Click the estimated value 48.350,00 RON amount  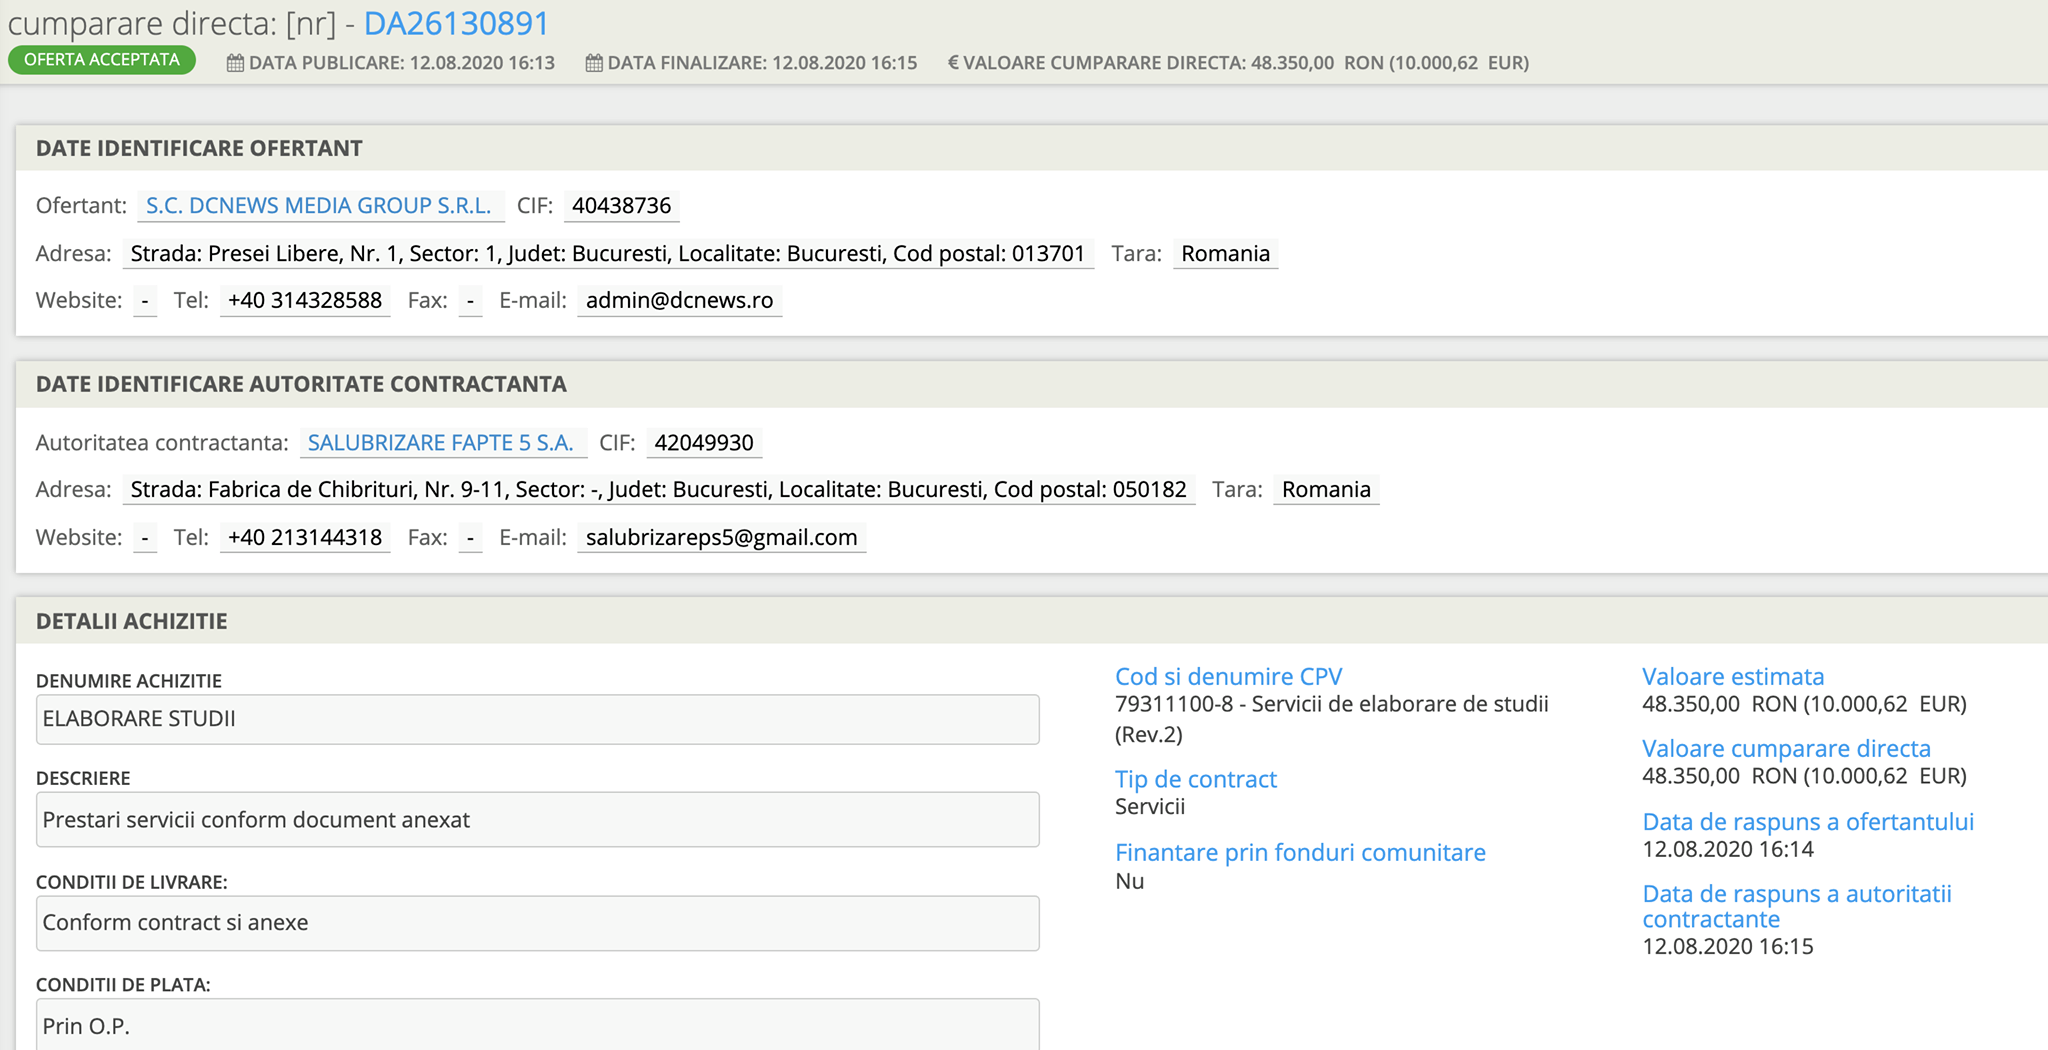pyautogui.click(x=1804, y=704)
